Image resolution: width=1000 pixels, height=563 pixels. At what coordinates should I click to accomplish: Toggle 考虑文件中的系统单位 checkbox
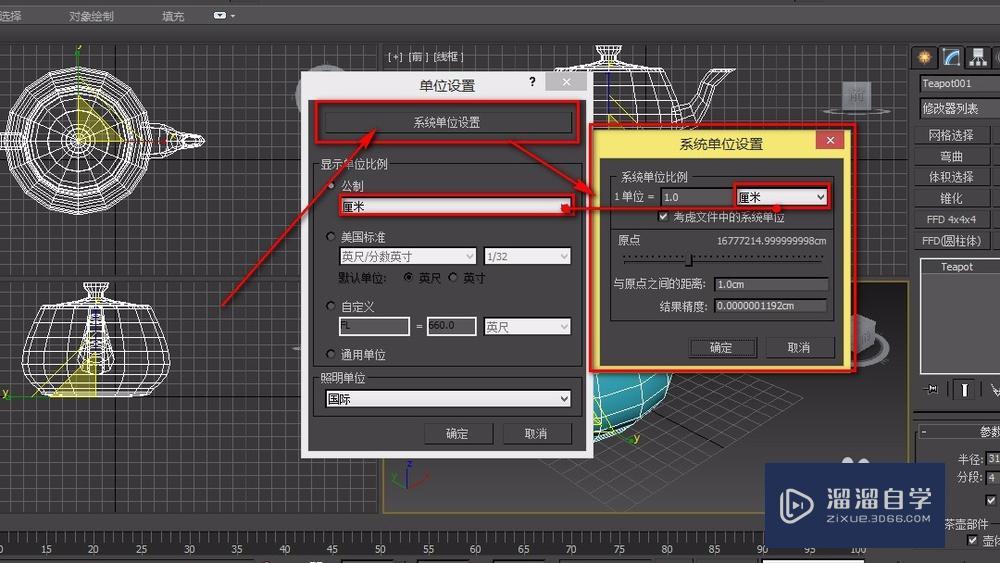click(663, 217)
